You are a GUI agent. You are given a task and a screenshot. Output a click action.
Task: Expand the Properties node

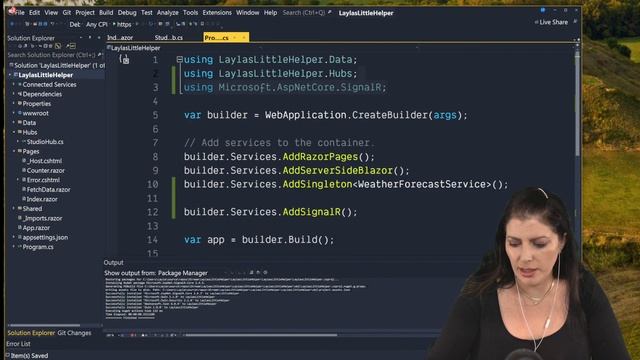(13, 104)
